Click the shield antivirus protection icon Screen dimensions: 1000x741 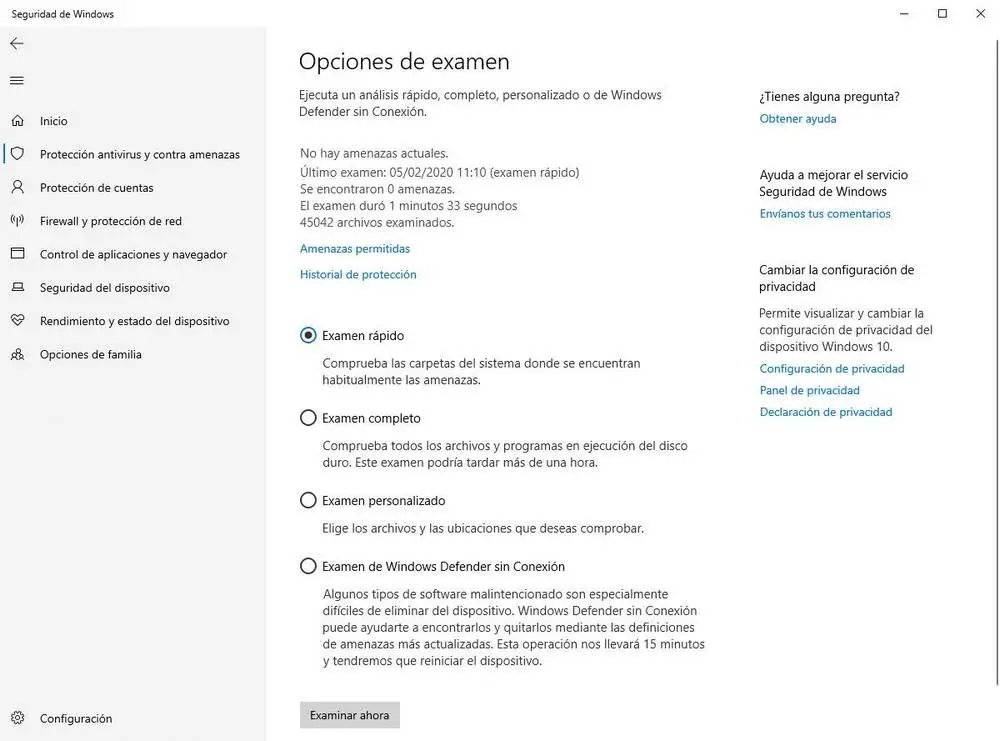[18, 154]
